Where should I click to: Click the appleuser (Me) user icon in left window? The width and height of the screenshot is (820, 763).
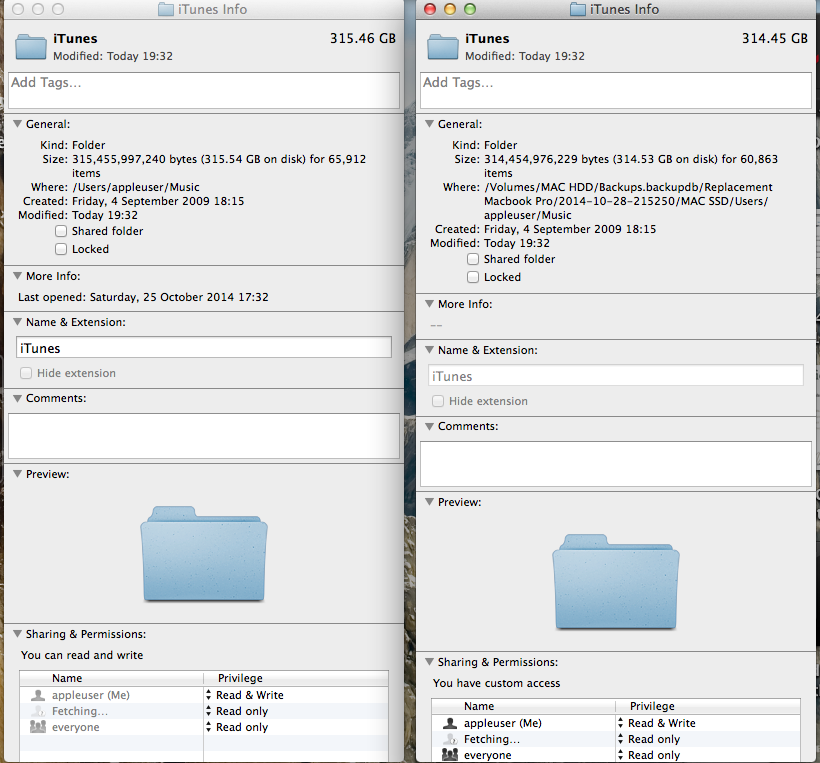tap(38, 695)
